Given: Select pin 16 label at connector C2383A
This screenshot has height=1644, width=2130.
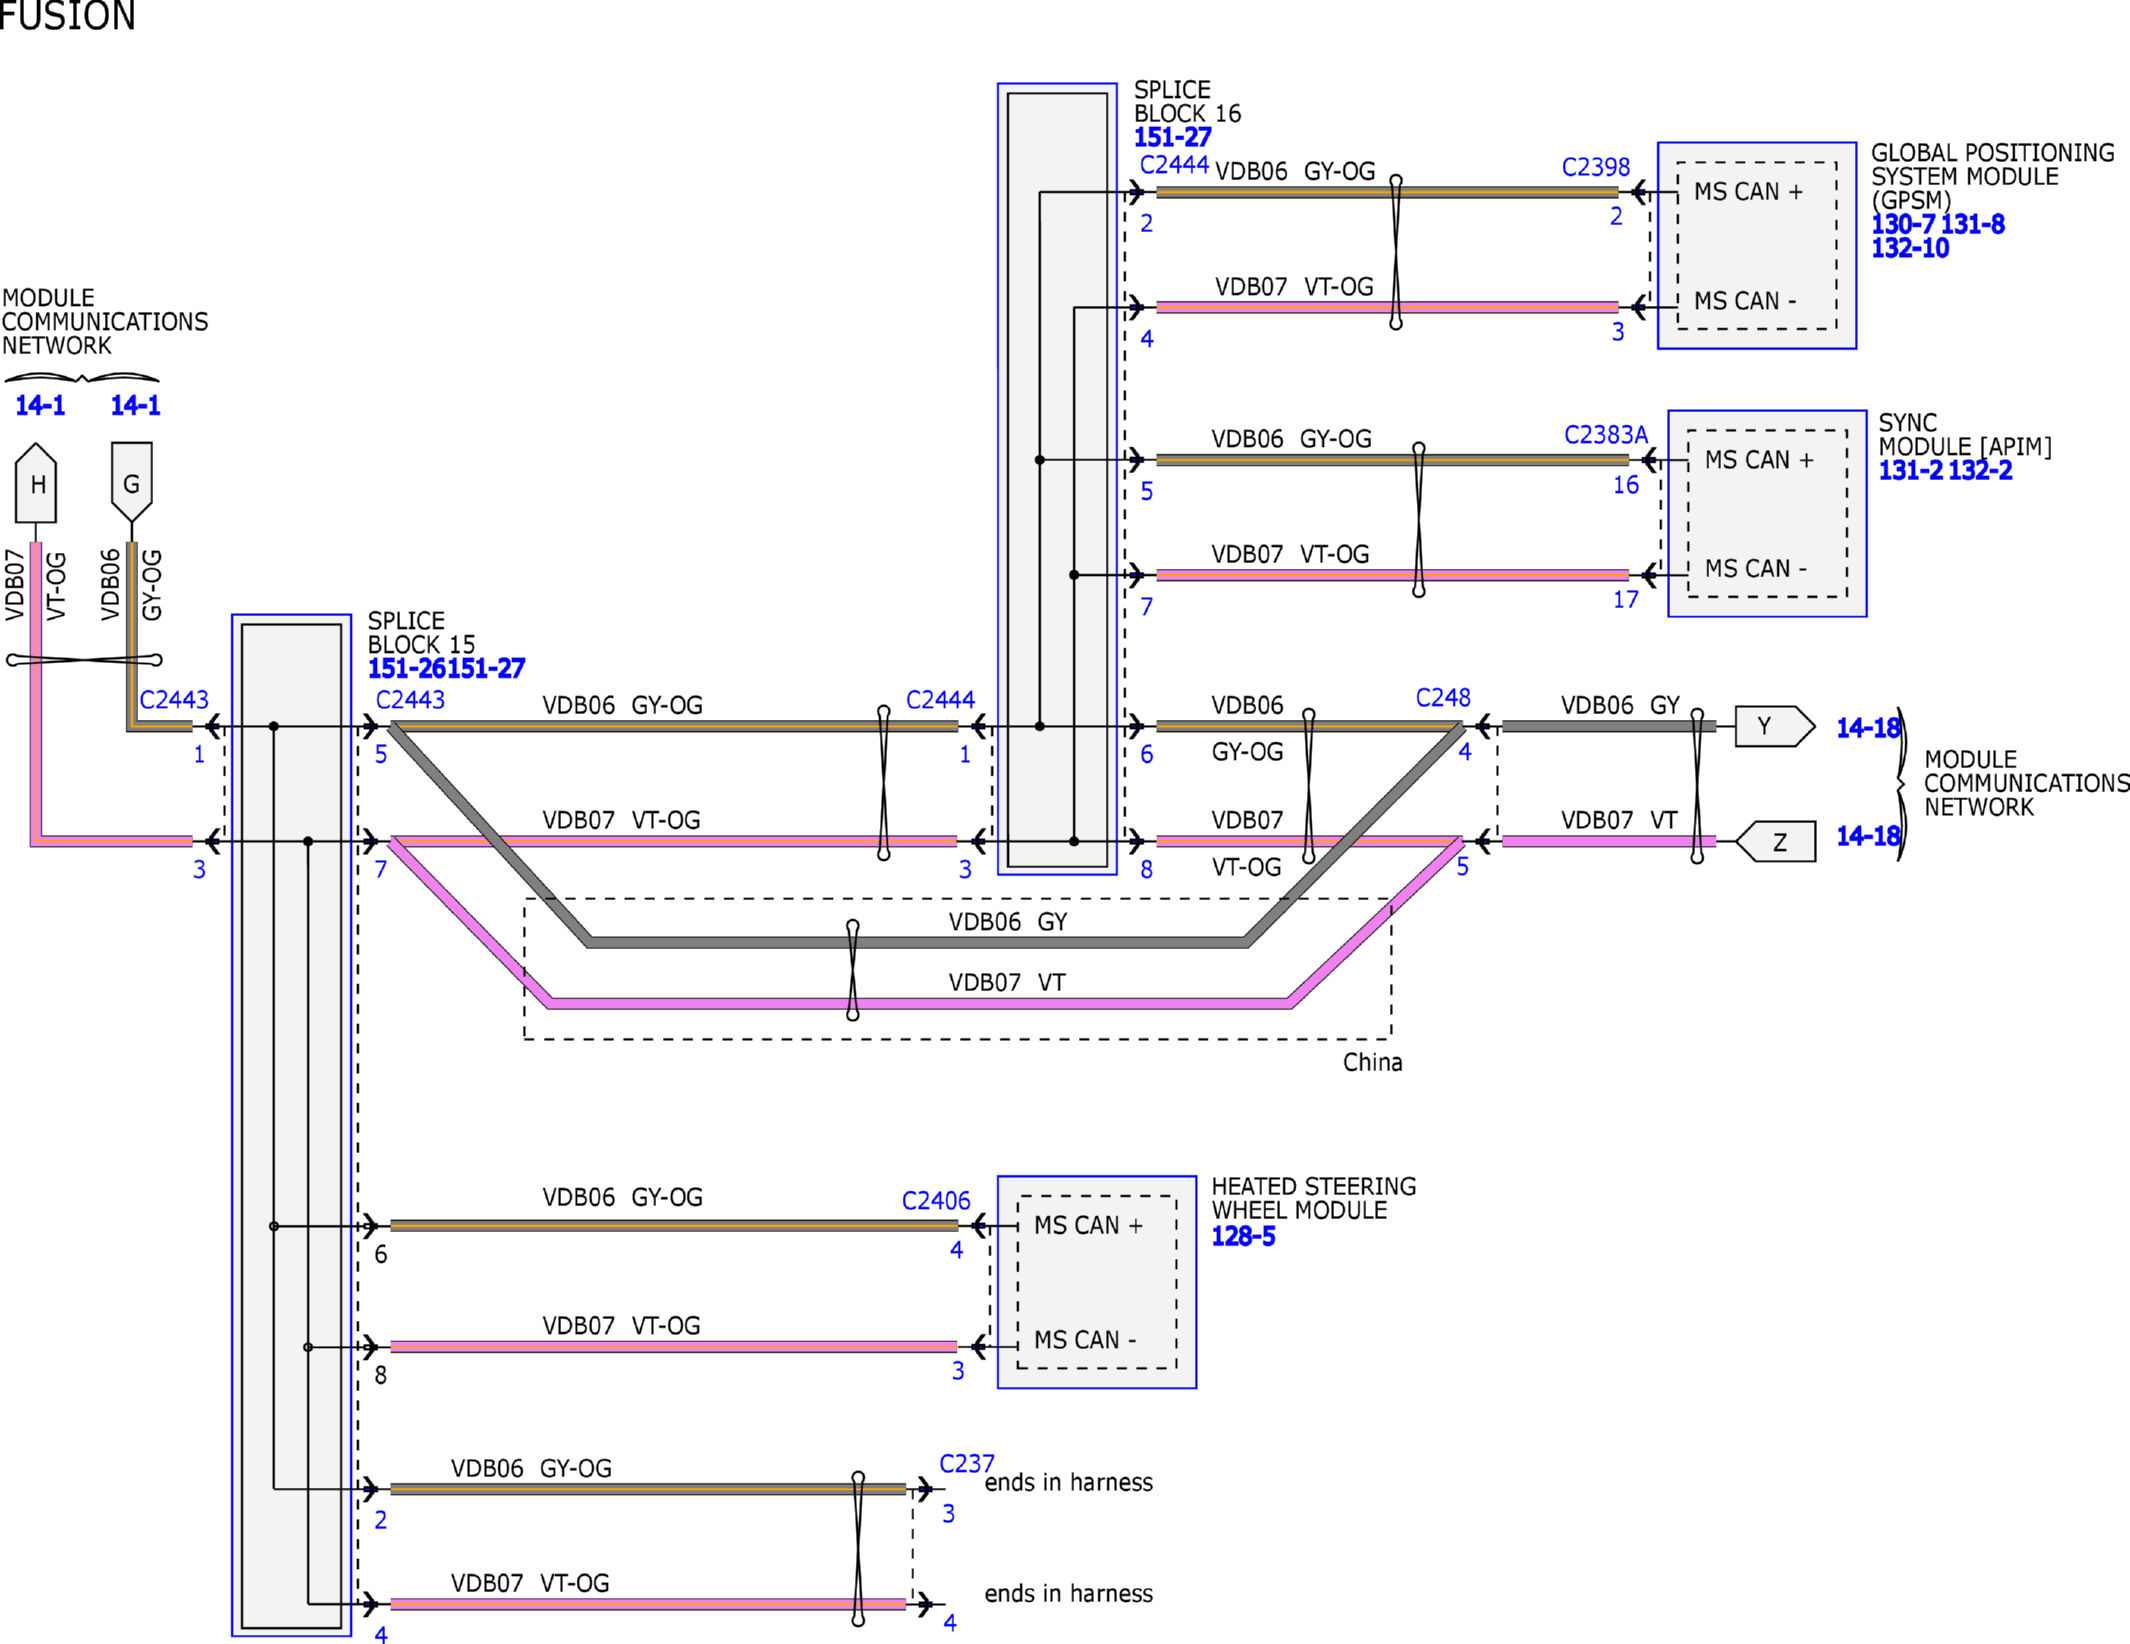Looking at the screenshot, I should coord(1626,485).
